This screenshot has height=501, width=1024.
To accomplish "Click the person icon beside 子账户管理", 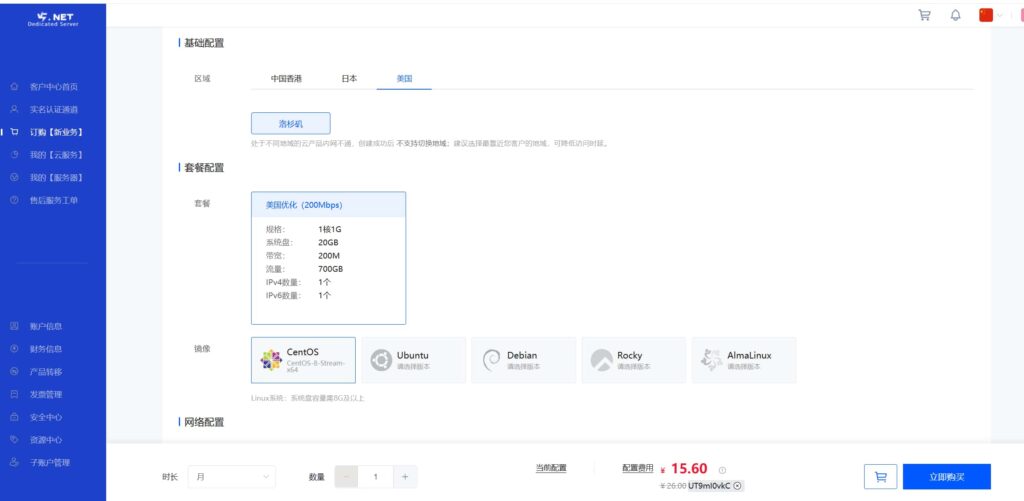I will pos(14,462).
